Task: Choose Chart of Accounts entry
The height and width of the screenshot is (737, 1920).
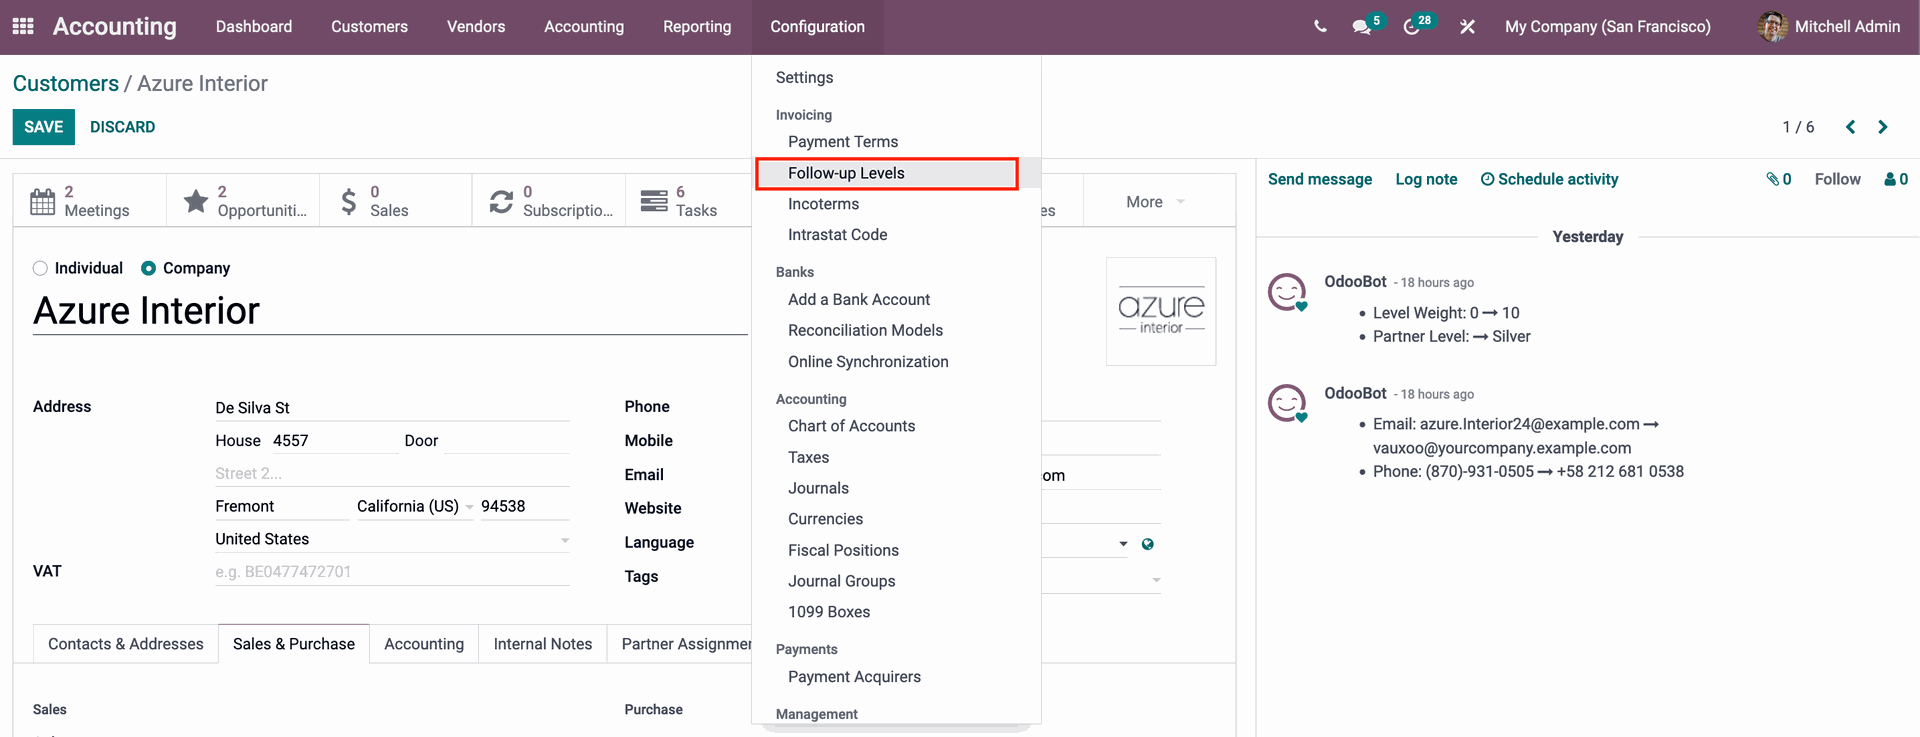Action: [x=851, y=426]
